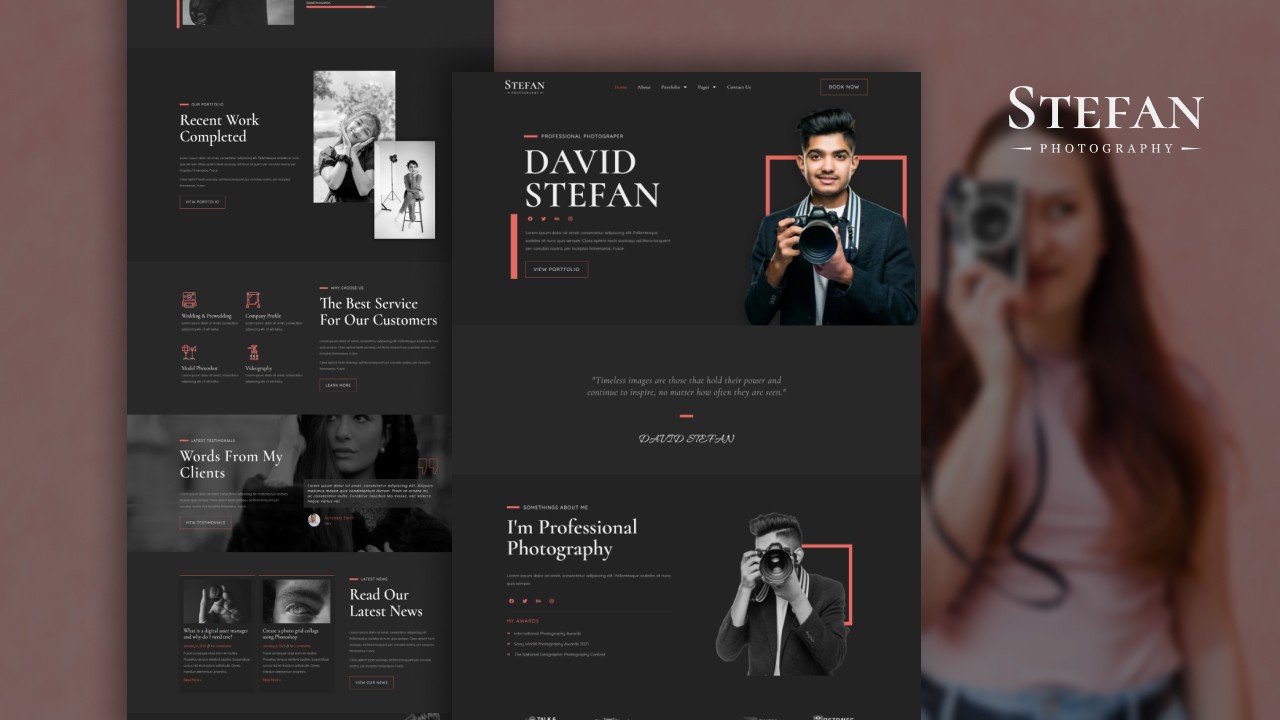Click the Videography service icon
This screenshot has width=1280, height=720.
[x=253, y=352]
